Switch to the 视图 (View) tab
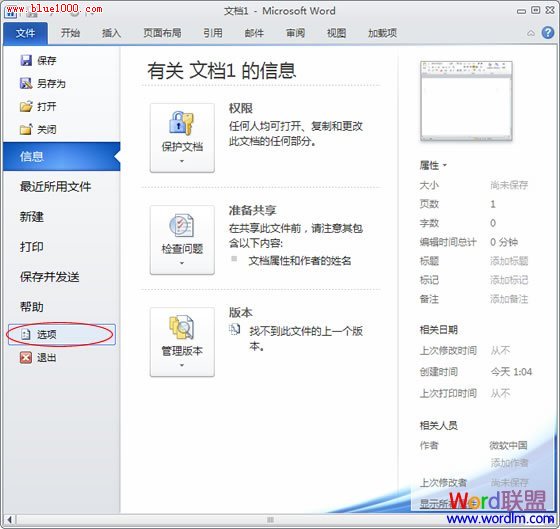This screenshot has width=560, height=529. coord(336,33)
